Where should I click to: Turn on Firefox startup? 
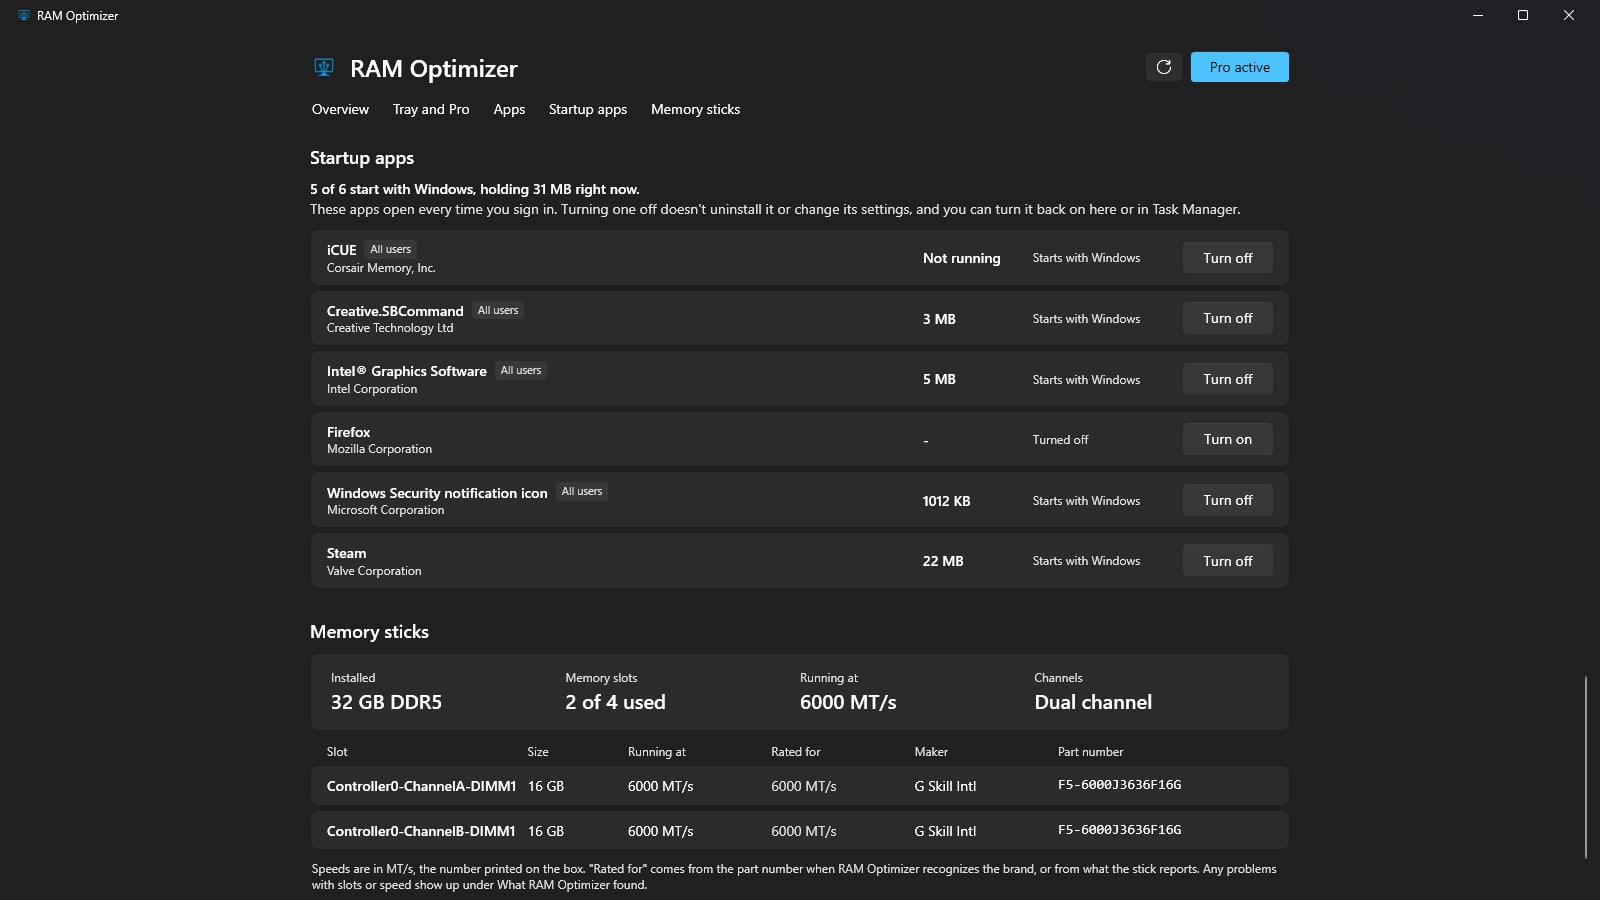pyautogui.click(x=1227, y=439)
